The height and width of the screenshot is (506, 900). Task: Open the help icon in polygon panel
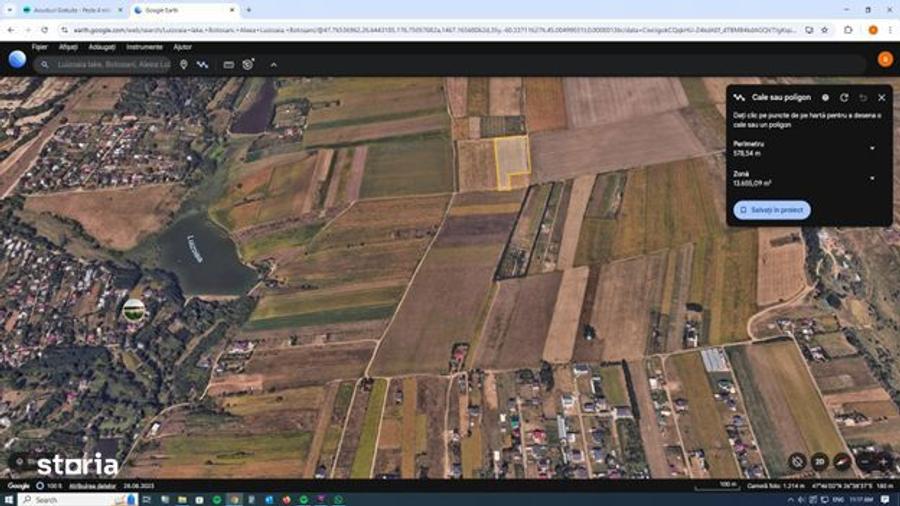(x=825, y=98)
